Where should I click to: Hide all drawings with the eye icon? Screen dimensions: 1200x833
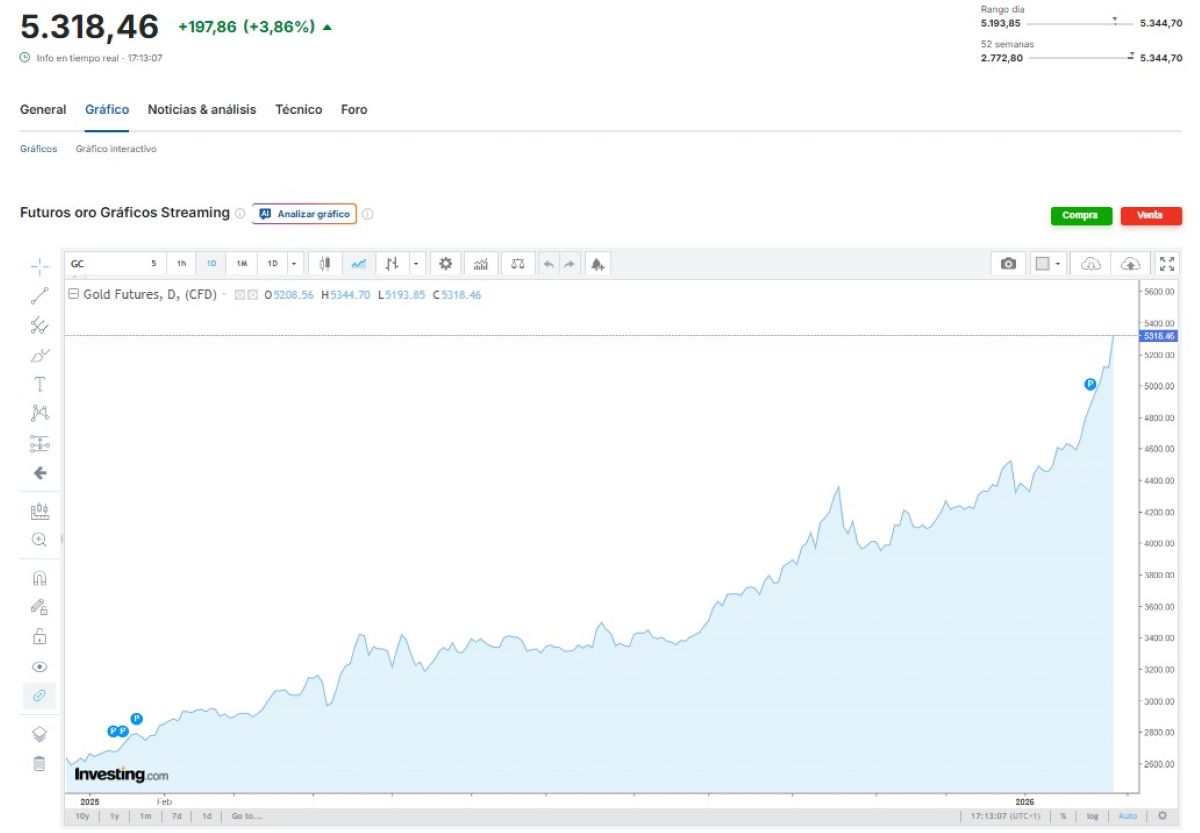(40, 667)
